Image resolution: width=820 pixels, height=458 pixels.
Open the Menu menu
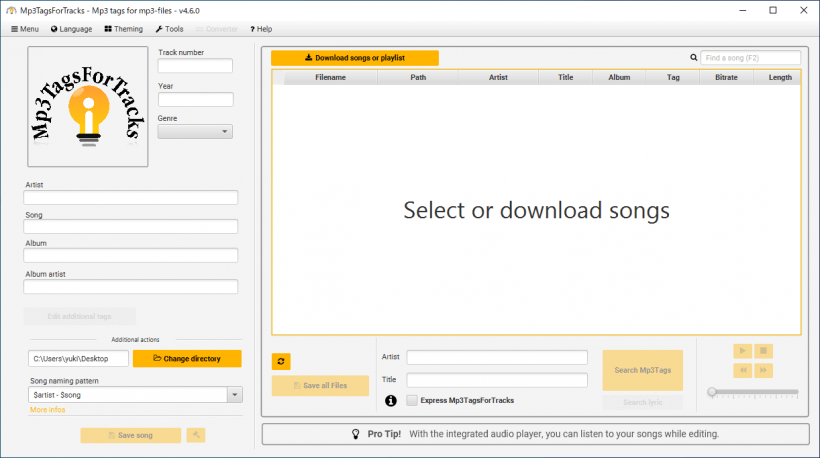[25, 29]
